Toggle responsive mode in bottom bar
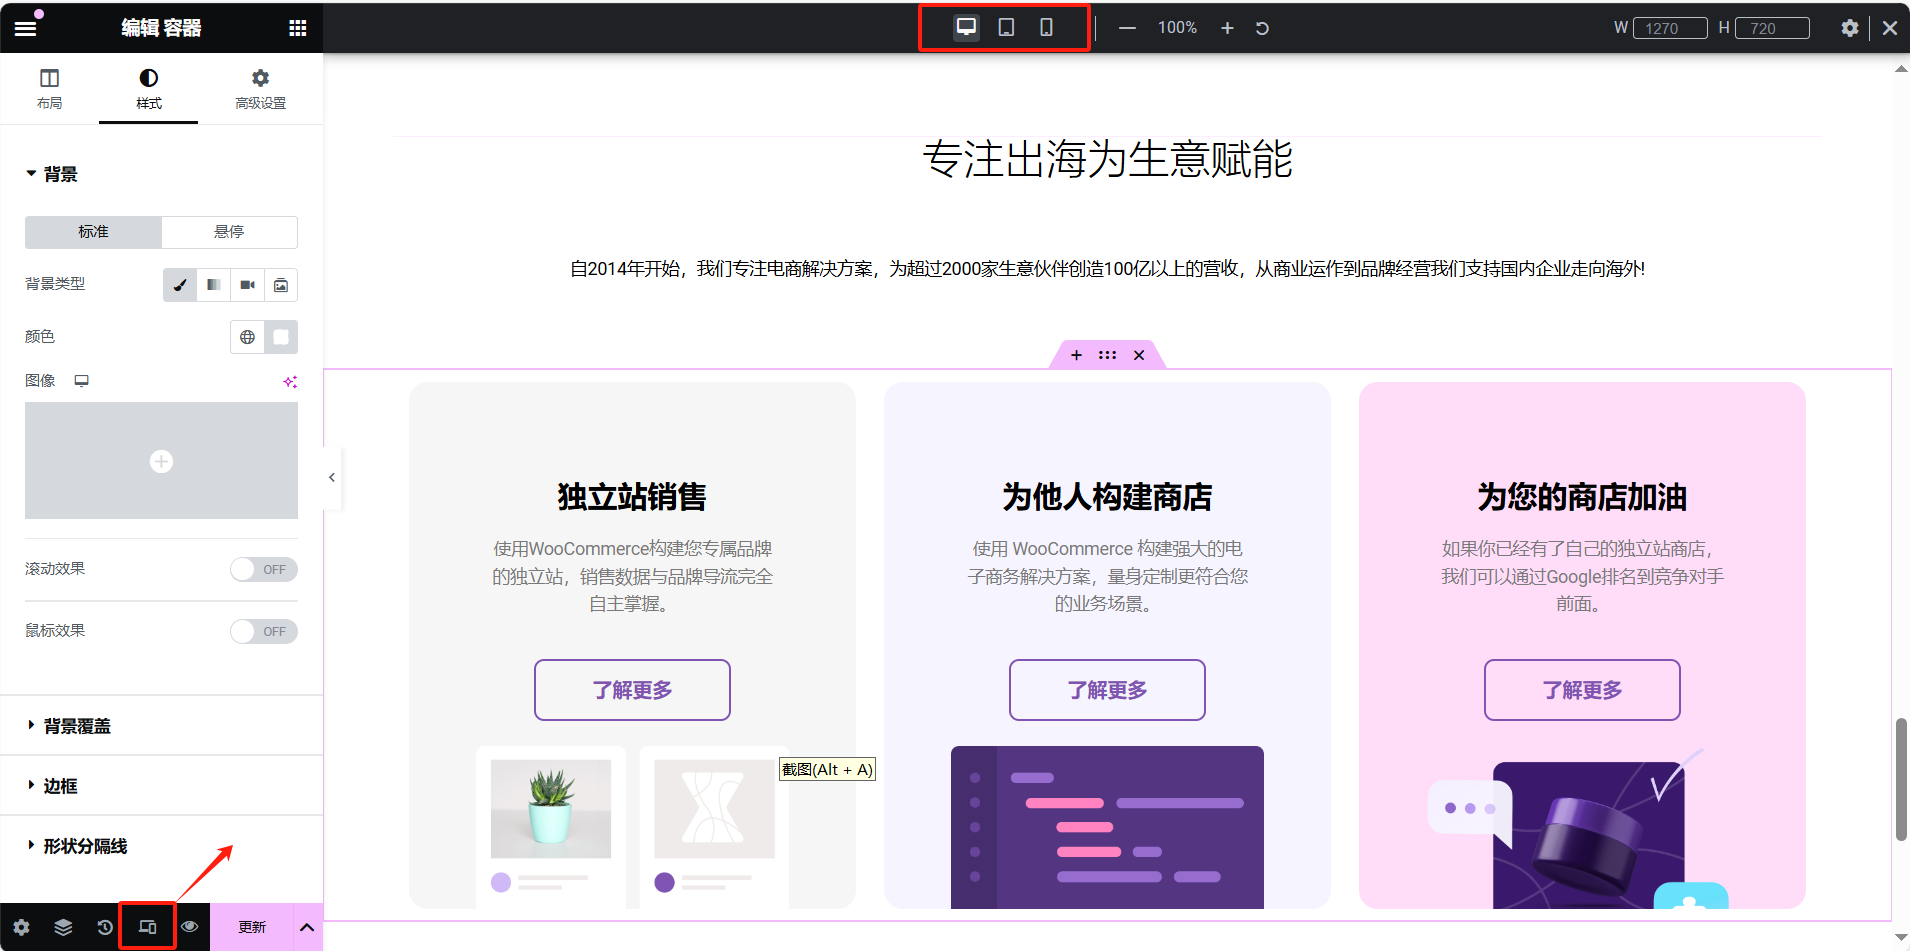 tap(147, 927)
